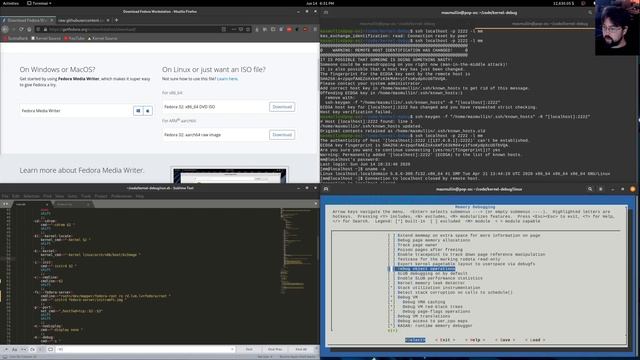Follow the 'Learn here' link
640x360 pixels.
[227, 79]
